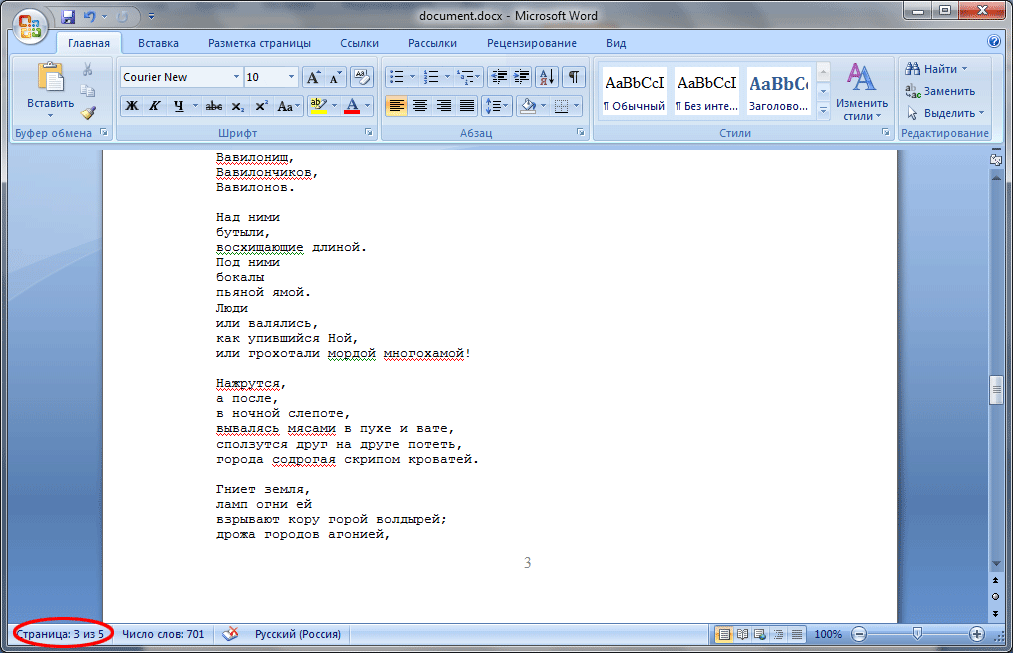Open the font size dropdown showing 10
Viewport: 1013px width, 653px height.
(291, 77)
